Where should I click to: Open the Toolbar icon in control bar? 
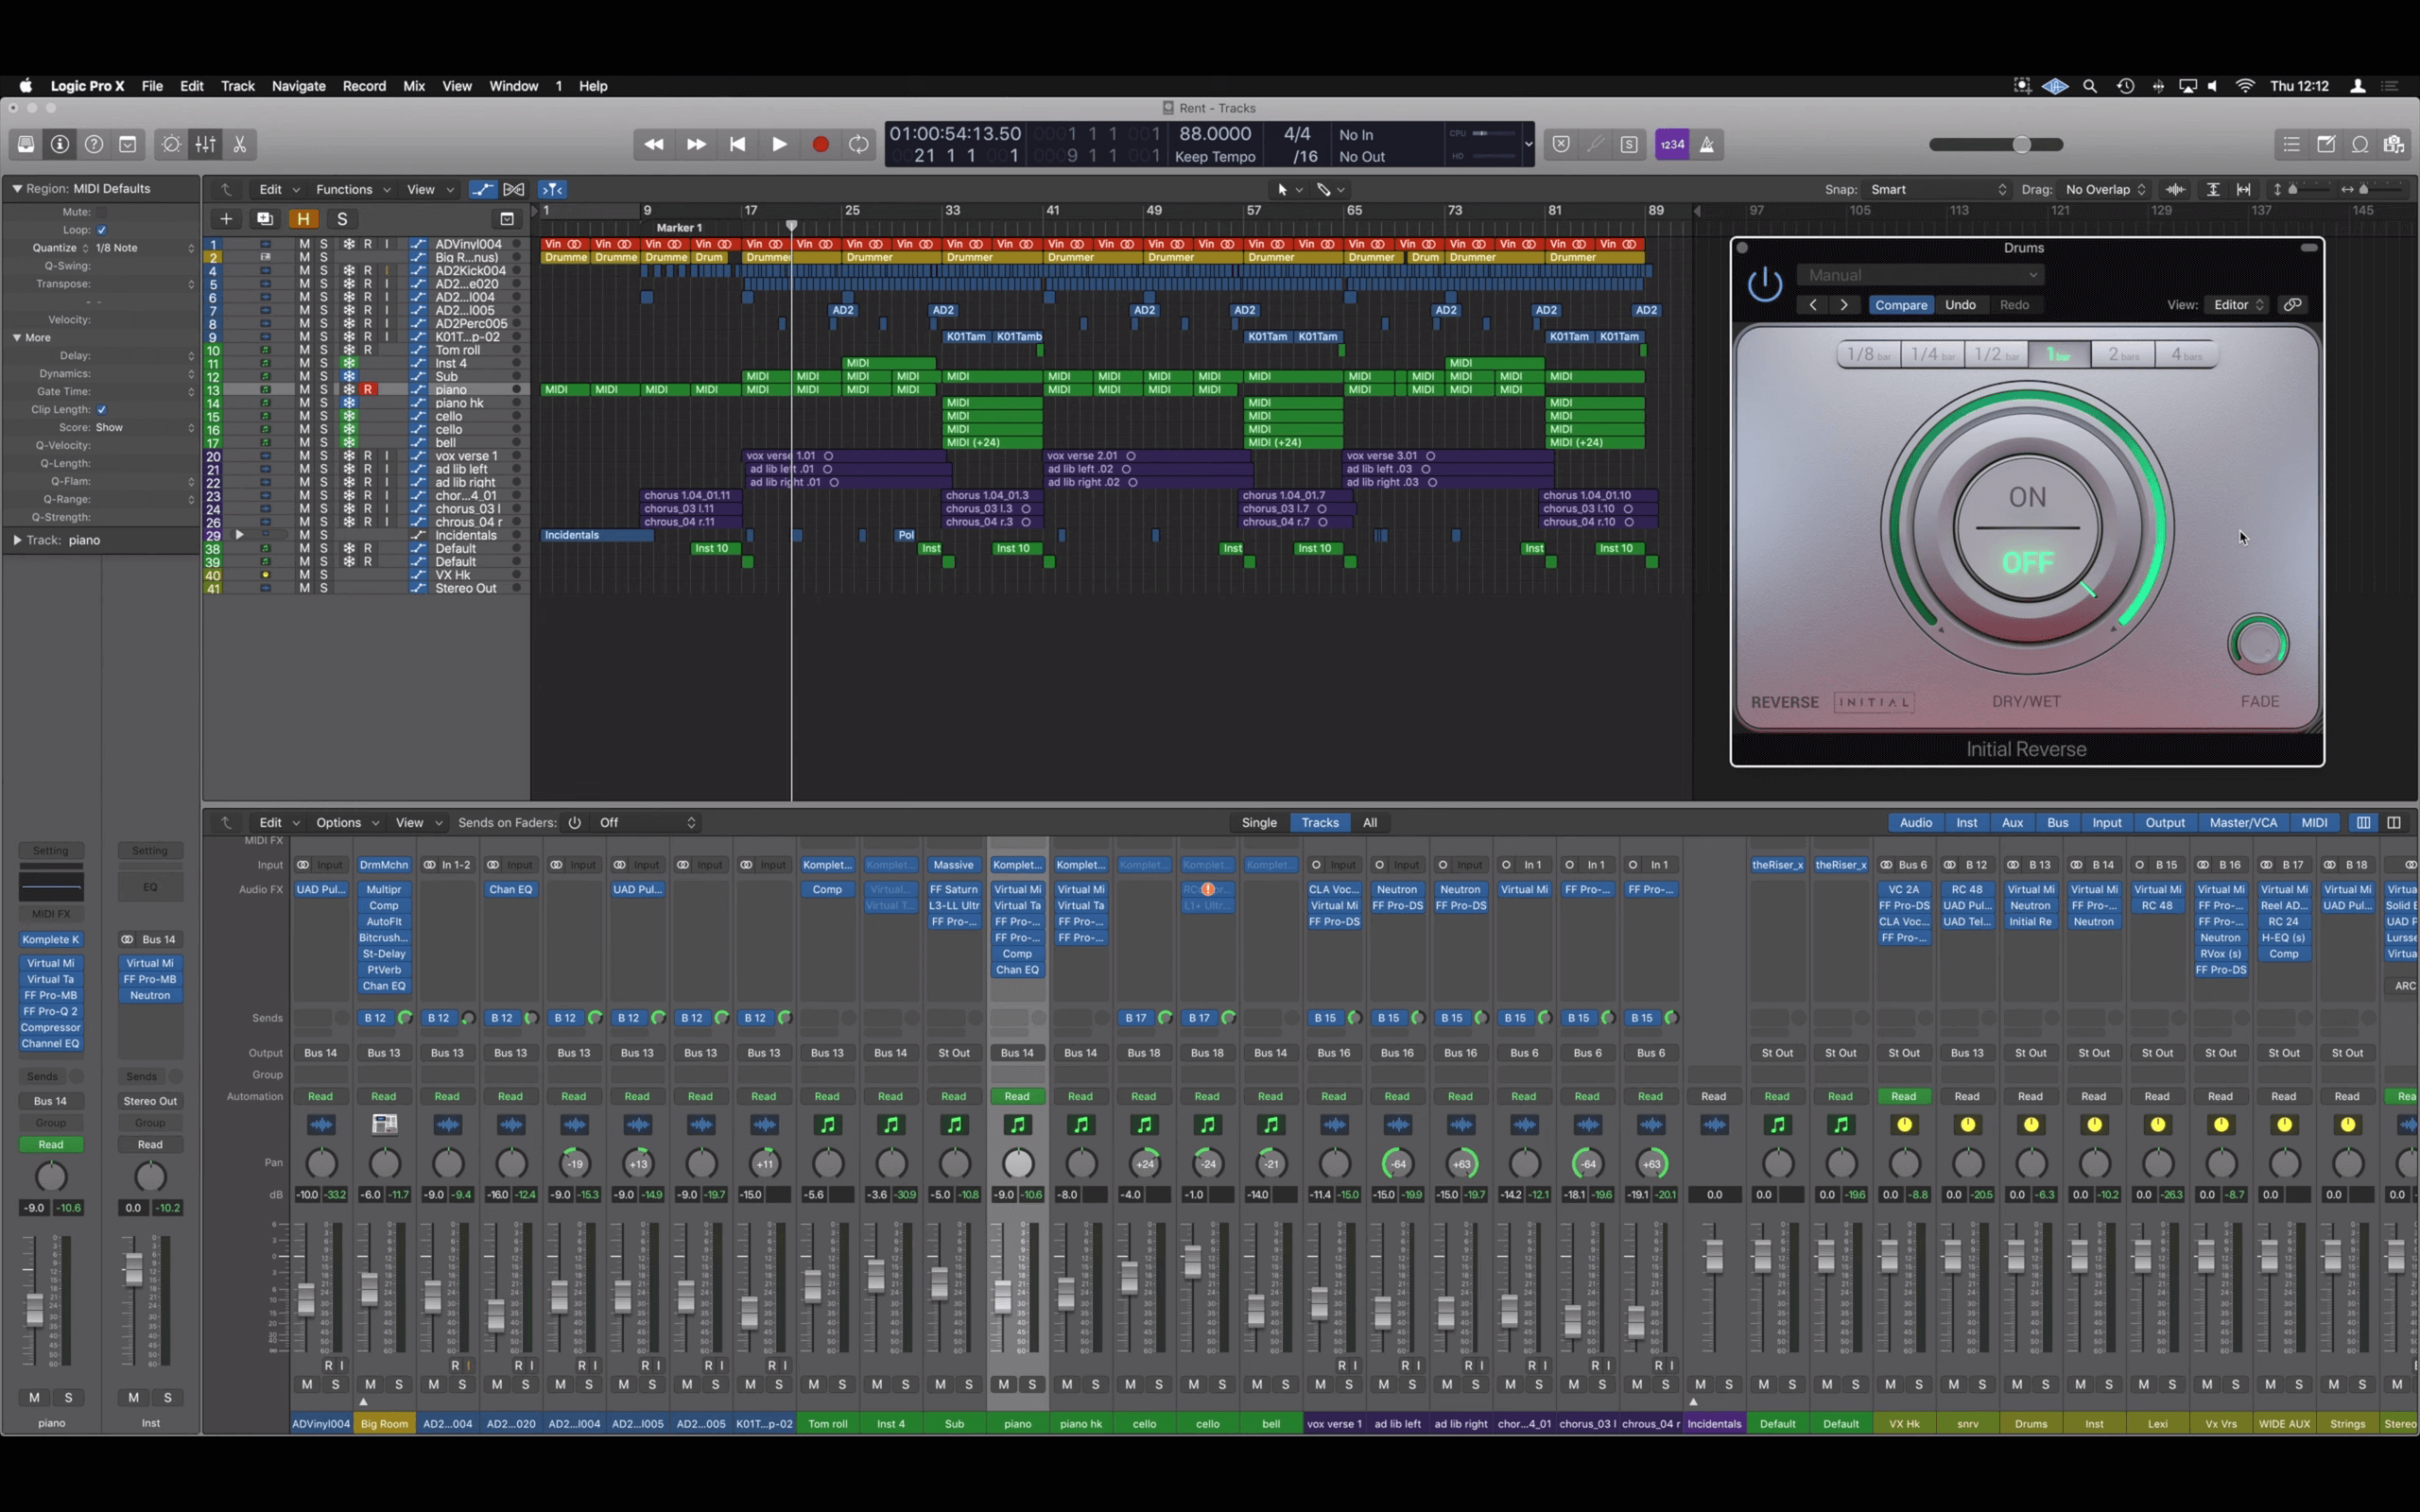(x=128, y=144)
